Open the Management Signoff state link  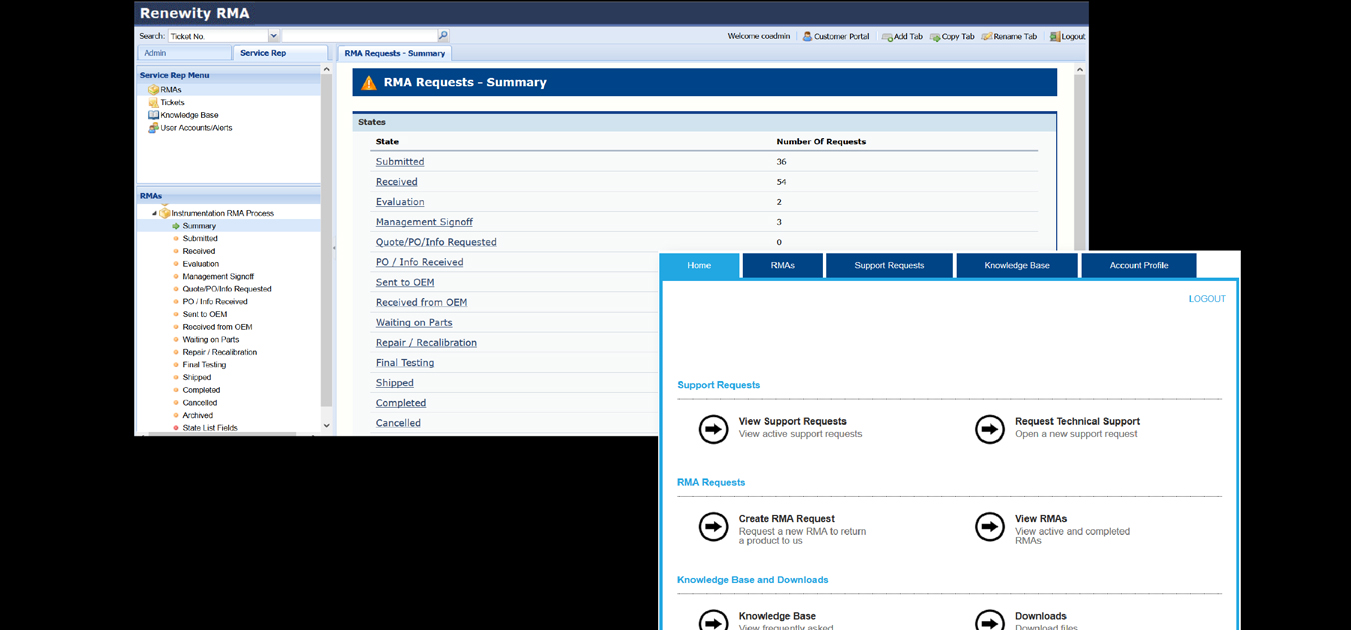click(424, 222)
